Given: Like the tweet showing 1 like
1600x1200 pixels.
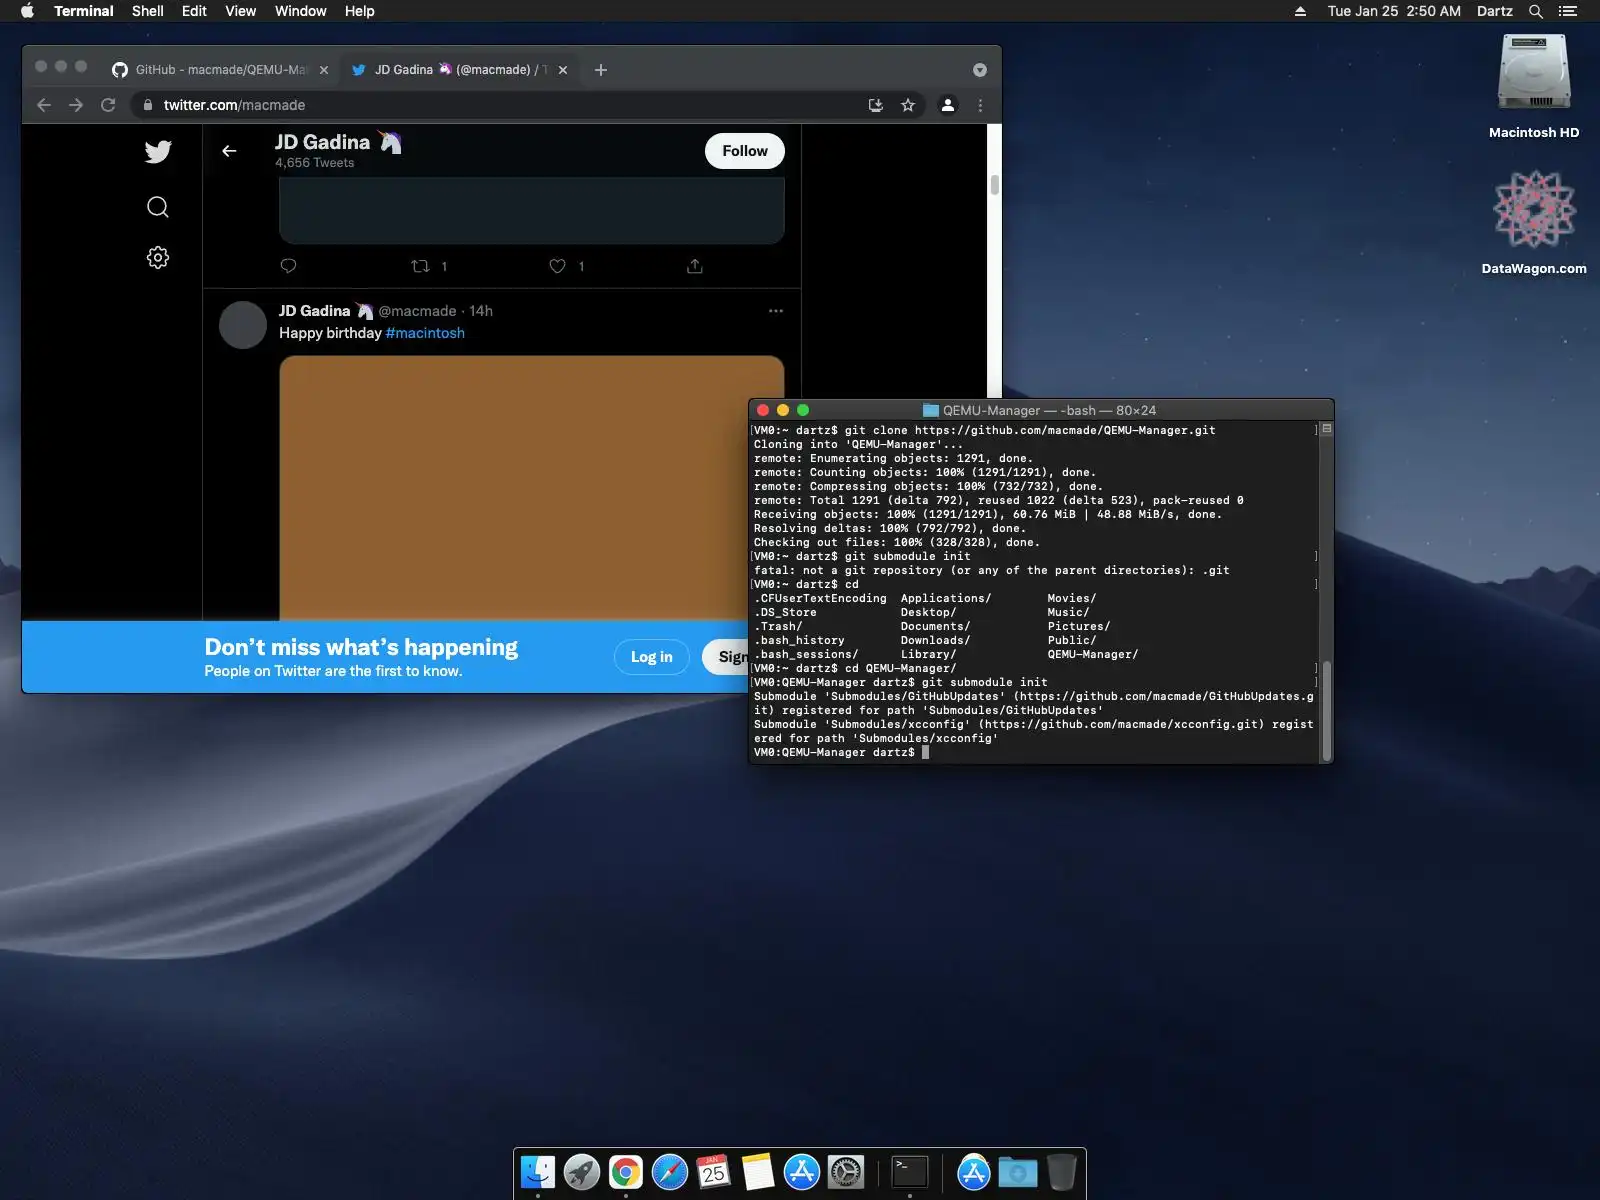Looking at the screenshot, I should coord(557,266).
